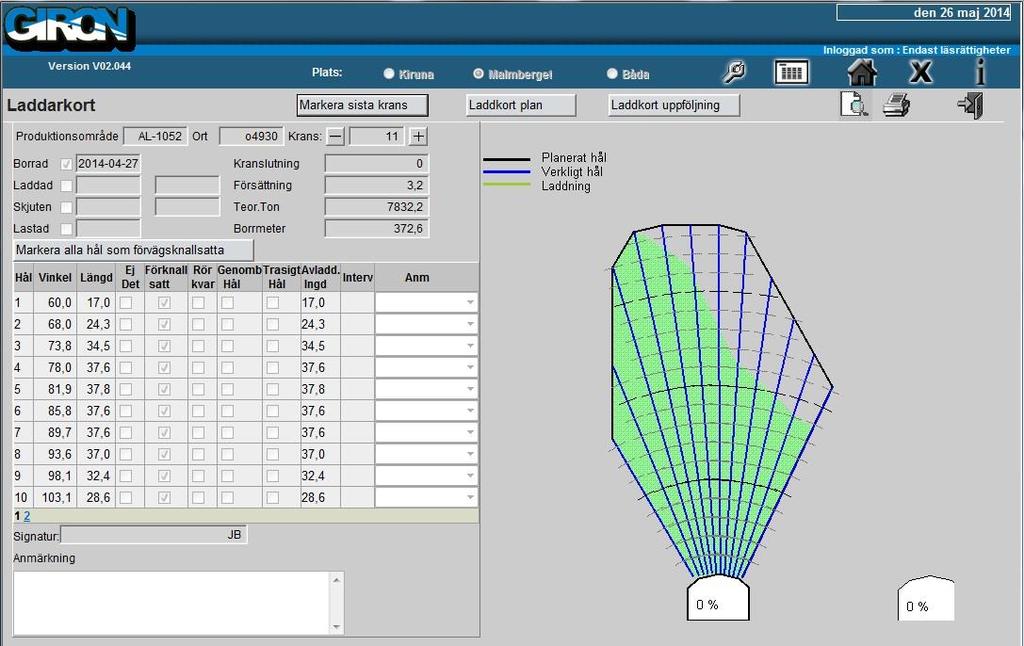Open Anm dropdown for hole 10
The width and height of the screenshot is (1024, 646).
[426, 497]
